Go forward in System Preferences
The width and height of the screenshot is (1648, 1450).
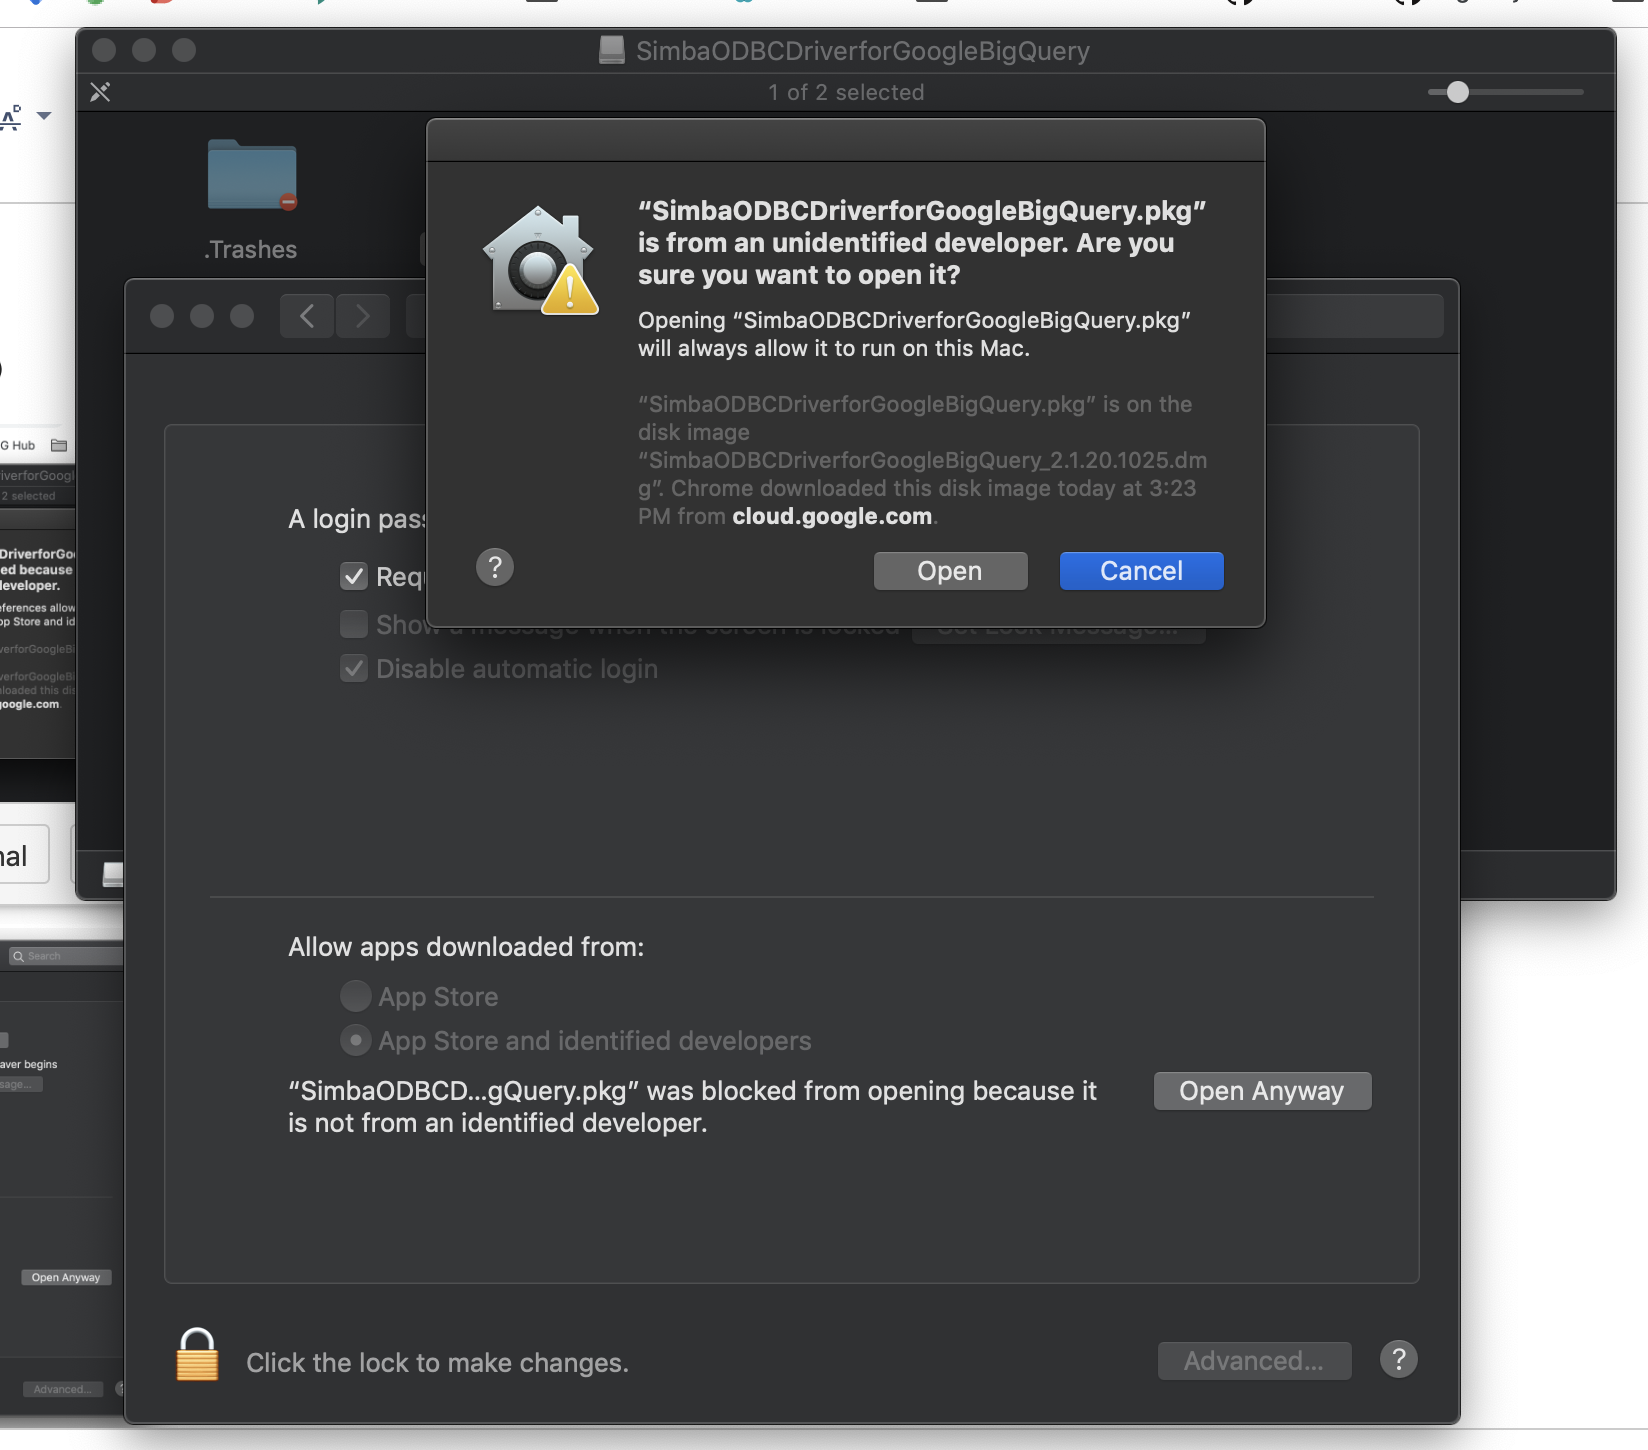click(363, 317)
